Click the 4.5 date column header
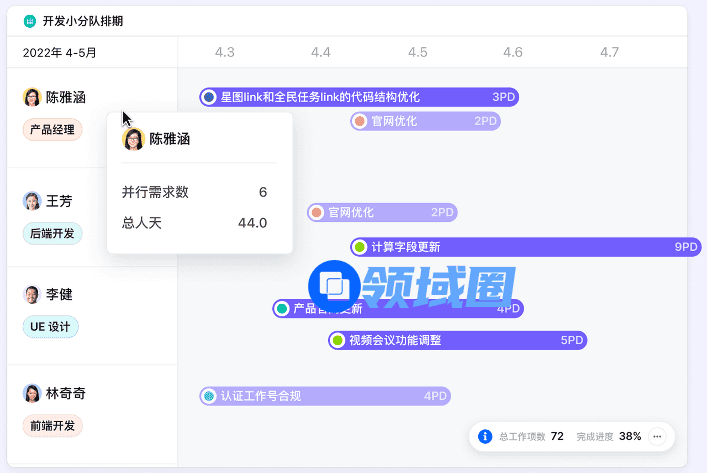Viewport: 708px width, 474px height. 417,52
